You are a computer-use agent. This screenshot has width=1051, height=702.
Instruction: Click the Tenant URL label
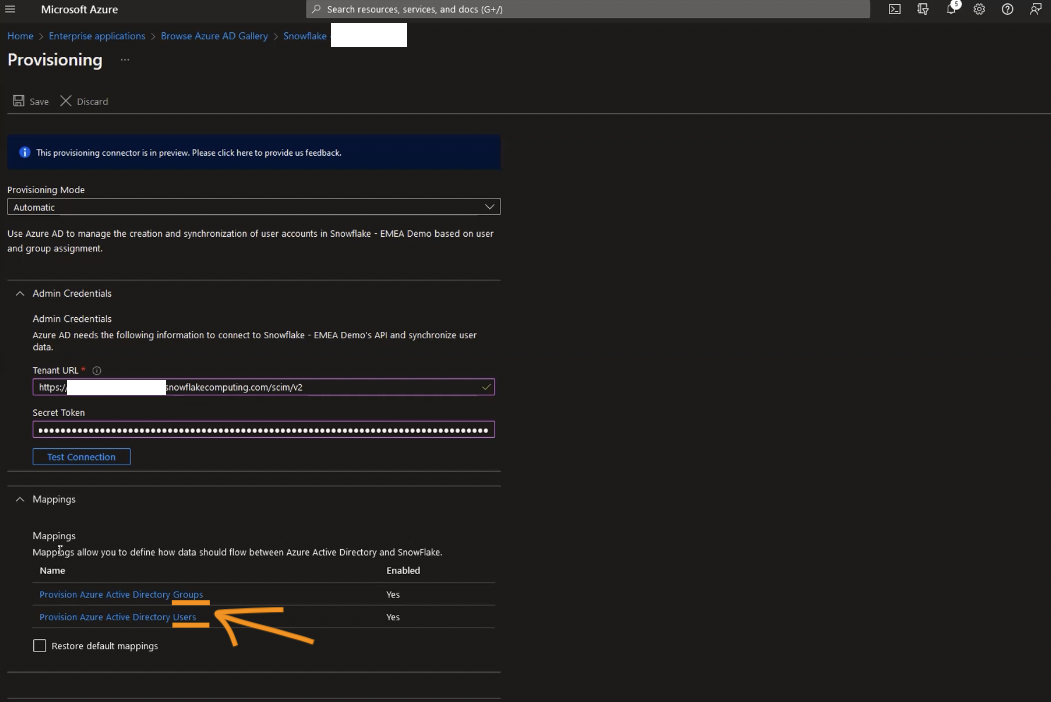coord(56,370)
